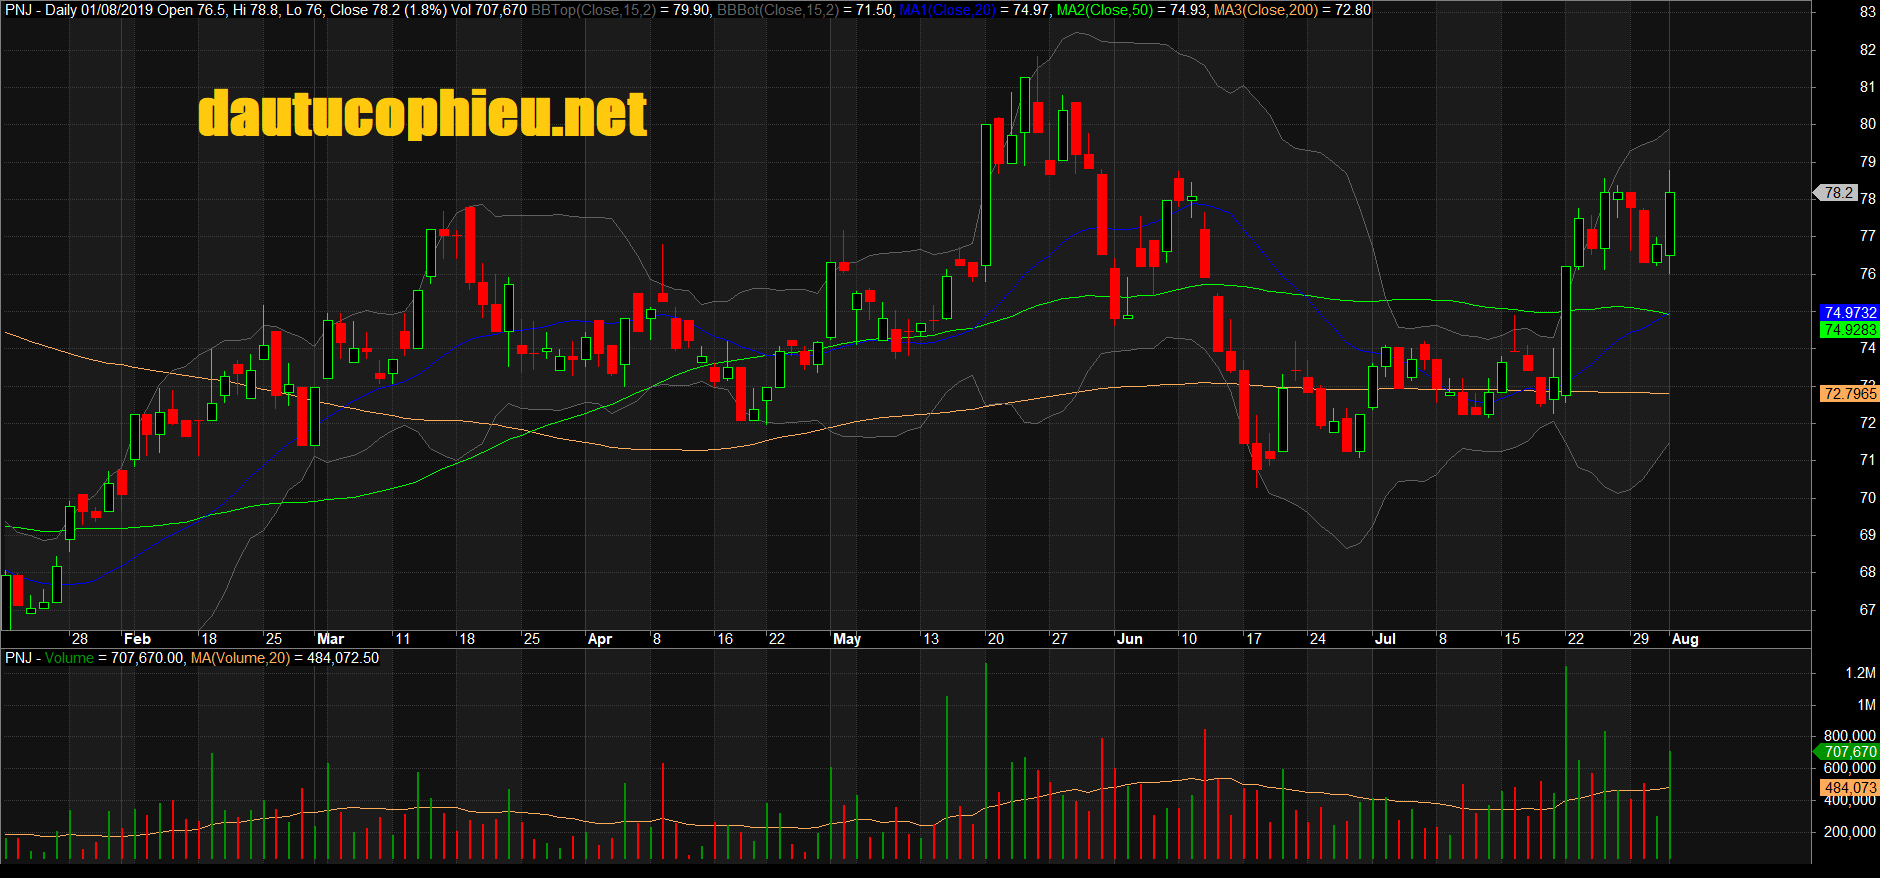Click the 11 date axis label

pos(402,639)
